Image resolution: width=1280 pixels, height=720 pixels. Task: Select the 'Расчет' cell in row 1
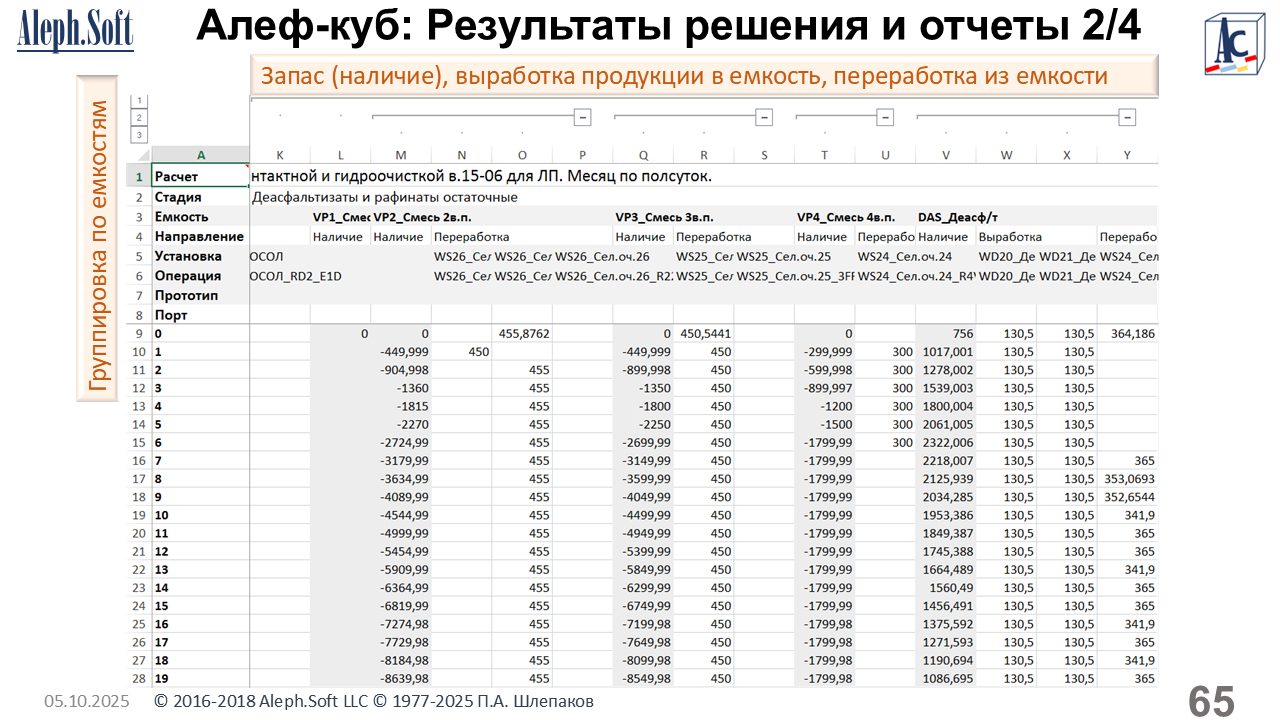(200, 177)
